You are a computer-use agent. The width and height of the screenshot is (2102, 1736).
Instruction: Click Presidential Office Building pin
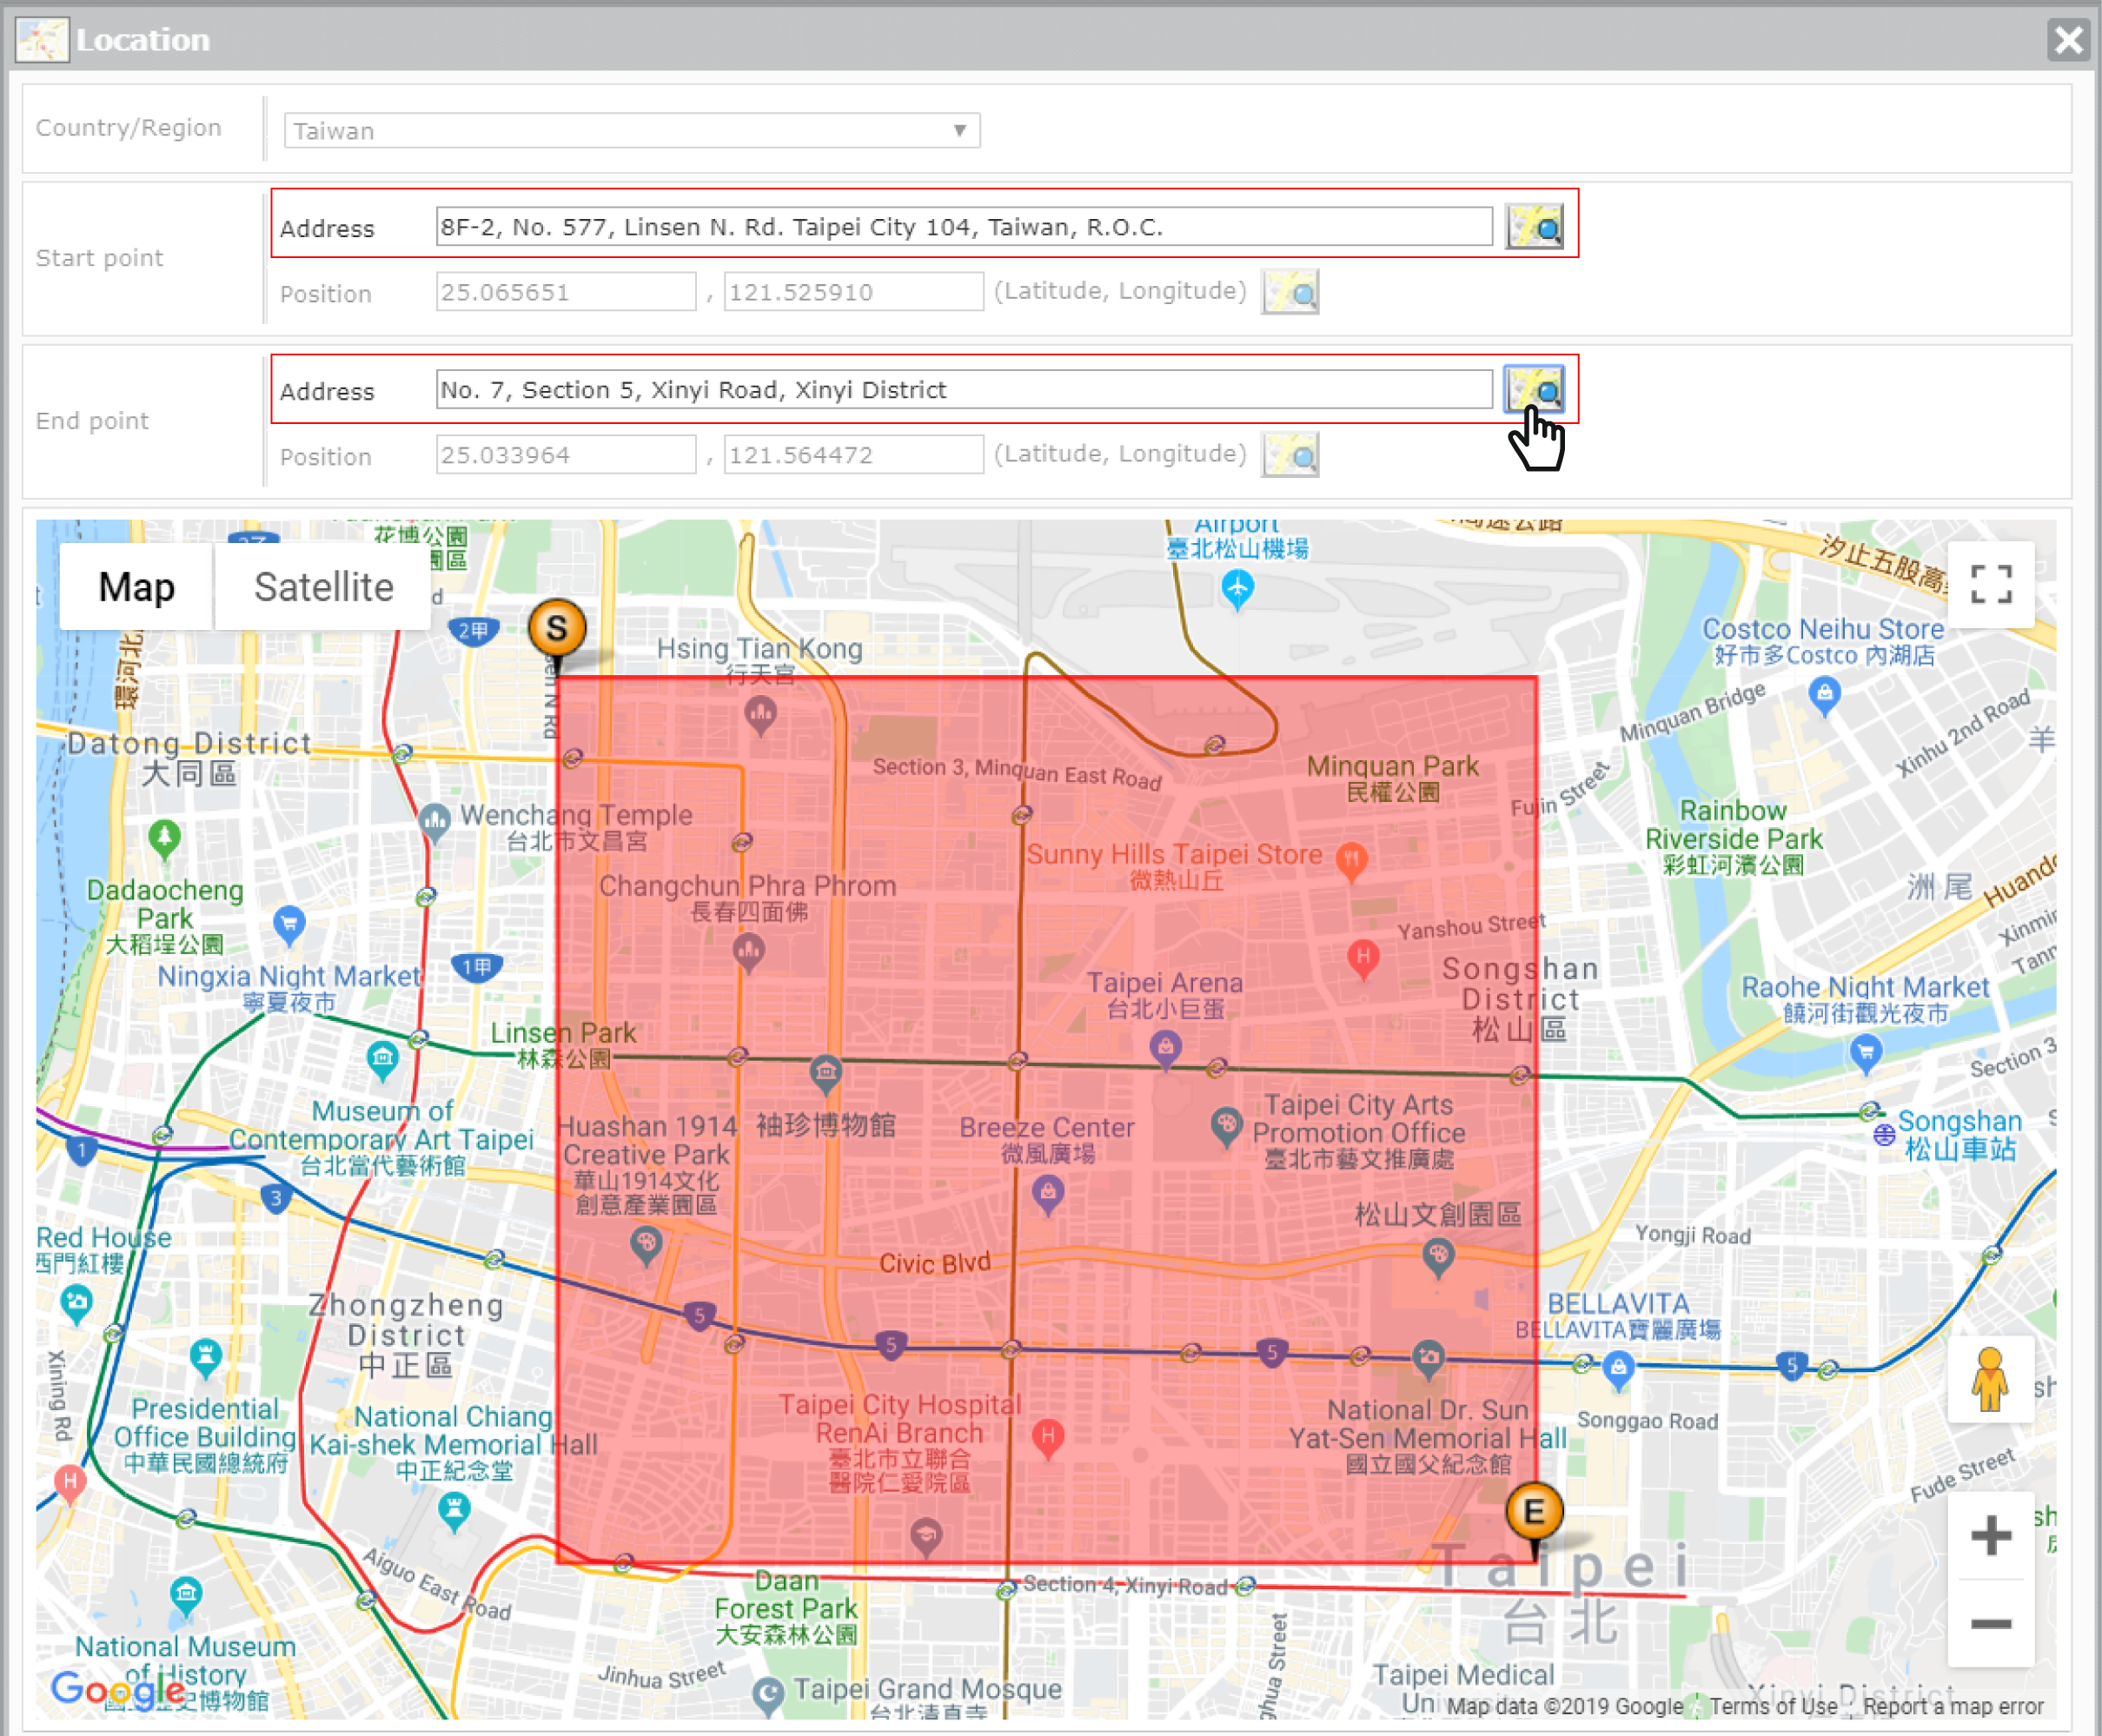(x=205, y=1358)
